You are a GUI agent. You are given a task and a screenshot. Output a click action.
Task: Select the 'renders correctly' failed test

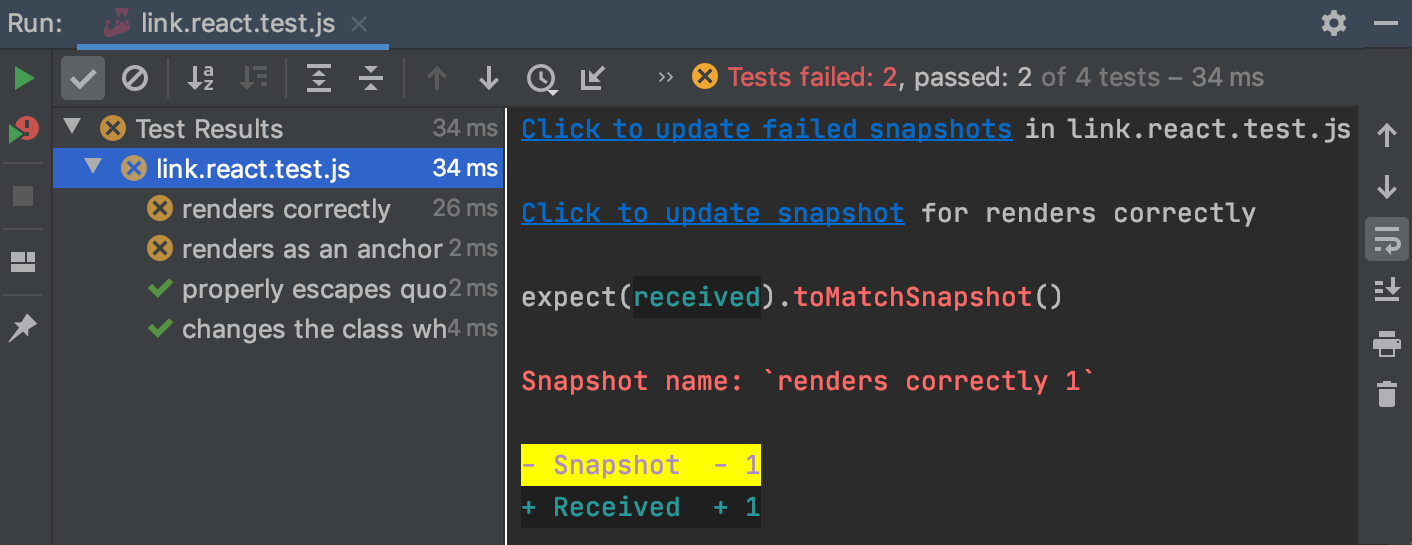pos(286,209)
